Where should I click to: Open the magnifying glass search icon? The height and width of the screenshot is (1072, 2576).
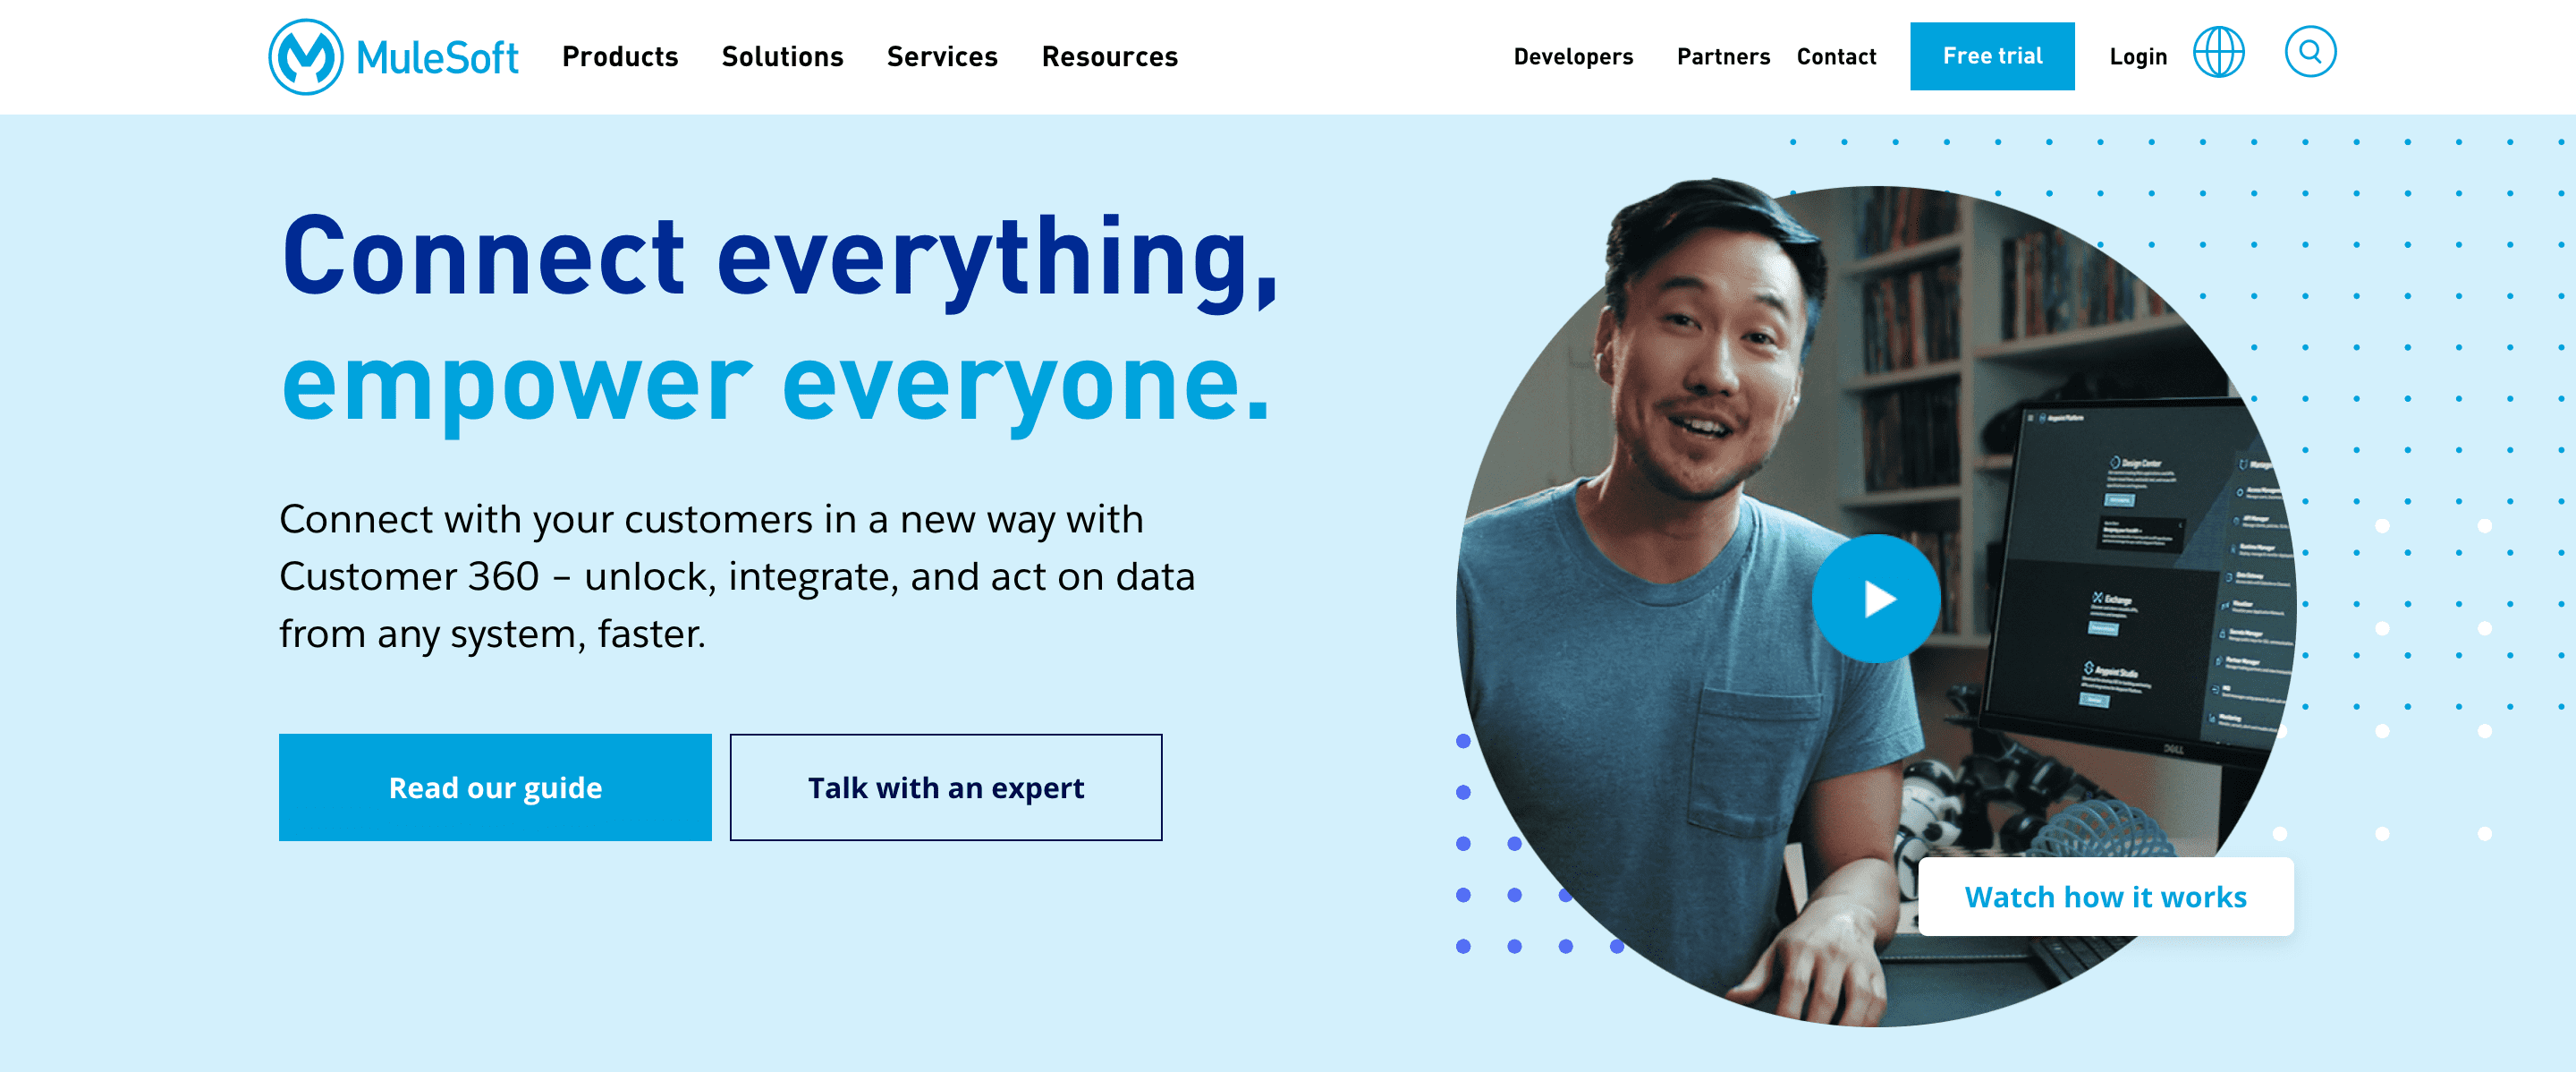[2310, 52]
